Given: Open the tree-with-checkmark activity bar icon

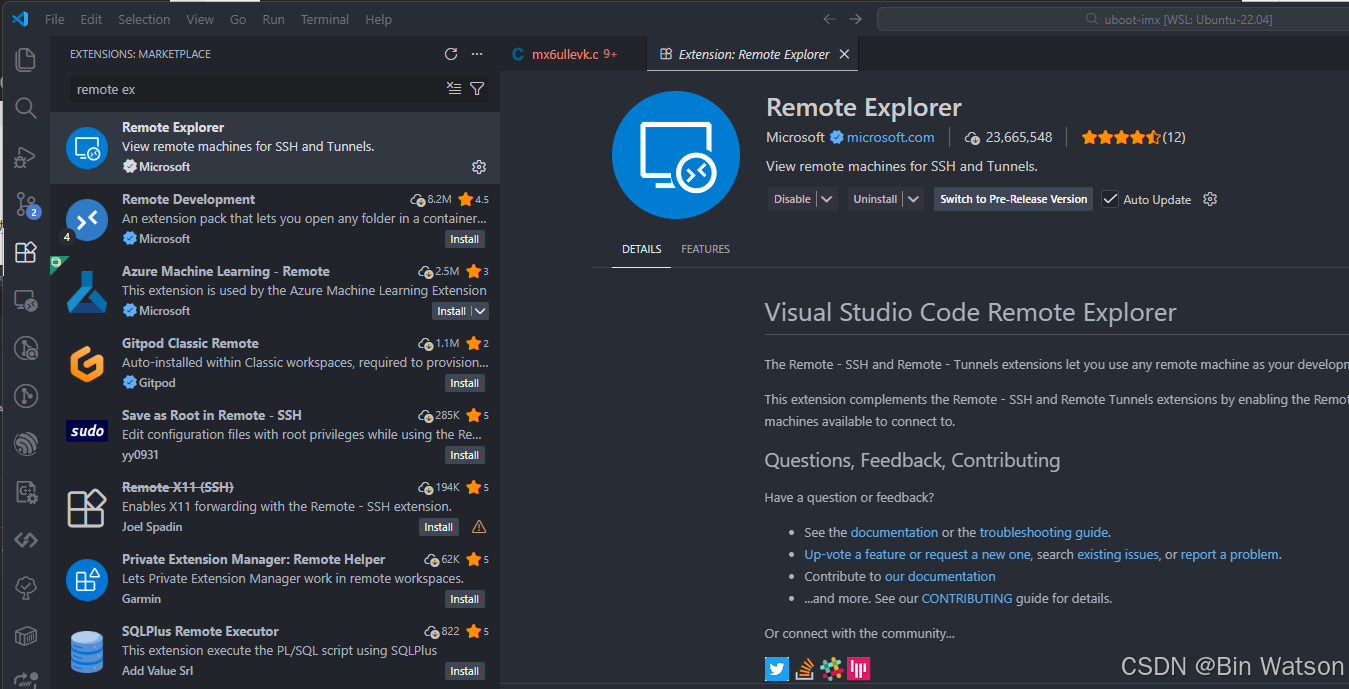Looking at the screenshot, I should pyautogui.click(x=26, y=588).
